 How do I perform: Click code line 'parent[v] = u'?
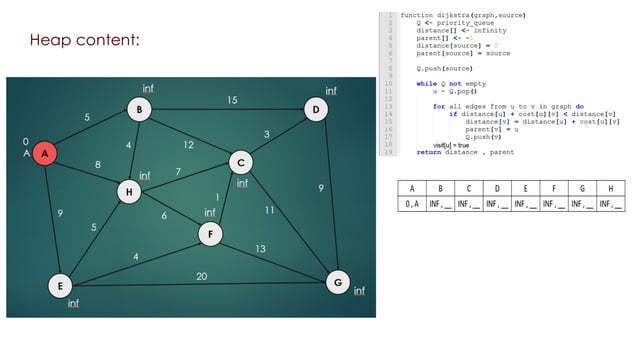pos(492,129)
